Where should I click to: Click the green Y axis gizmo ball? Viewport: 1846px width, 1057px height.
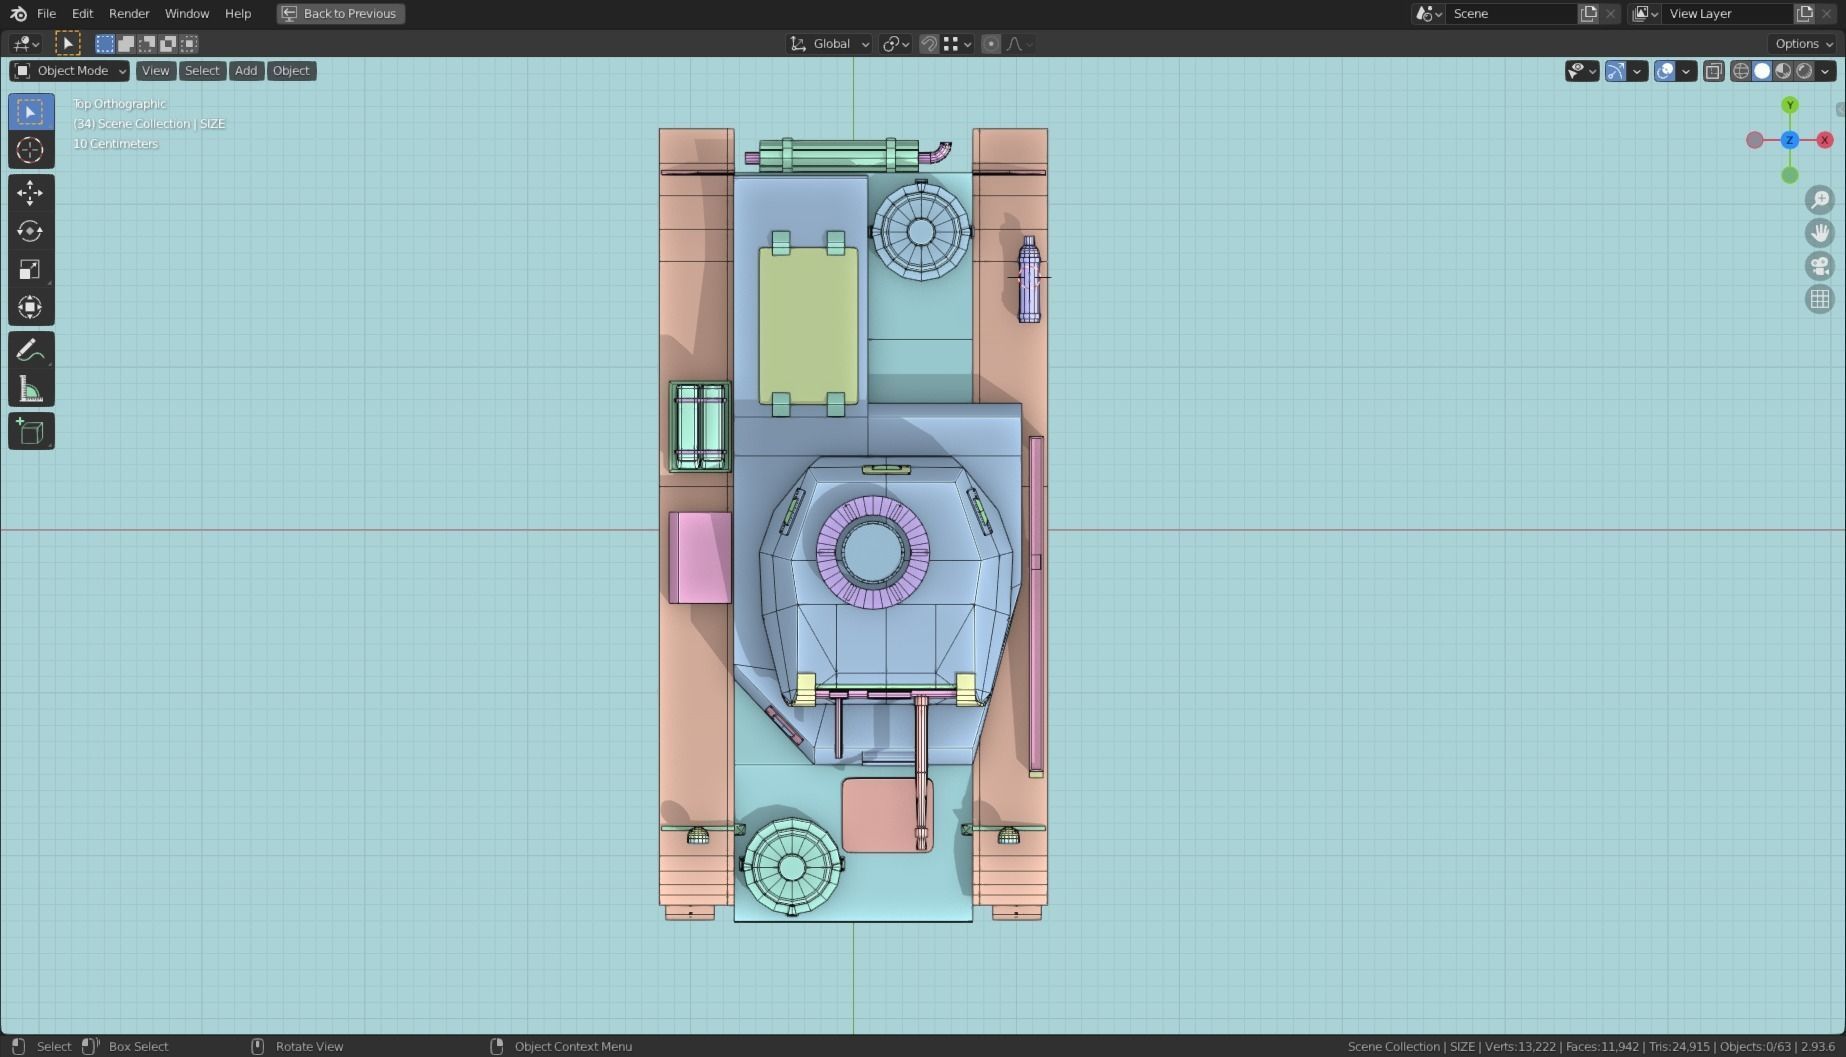pyautogui.click(x=1790, y=105)
